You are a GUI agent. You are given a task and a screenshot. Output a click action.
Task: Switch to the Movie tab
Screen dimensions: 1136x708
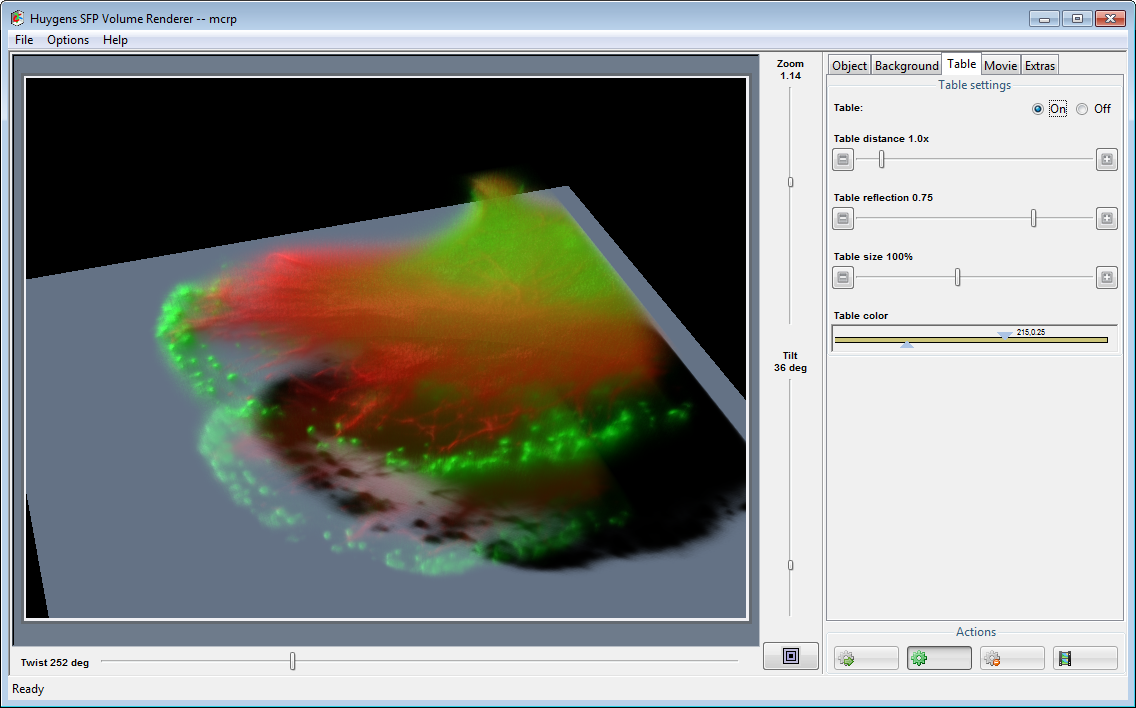(x=1000, y=66)
